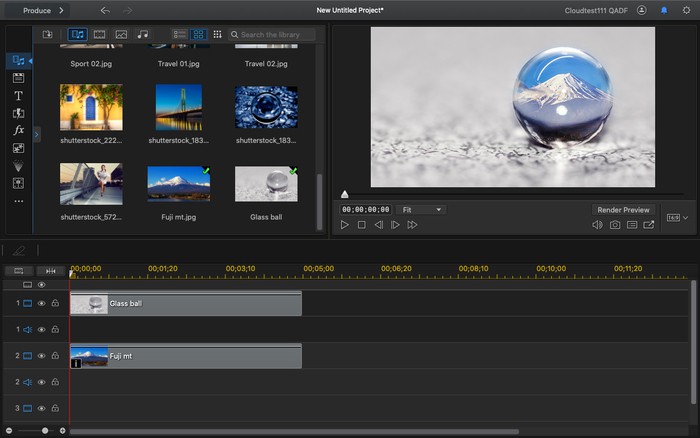700x438 pixels.
Task: Open settings gear in the top bar
Action: tap(685, 10)
